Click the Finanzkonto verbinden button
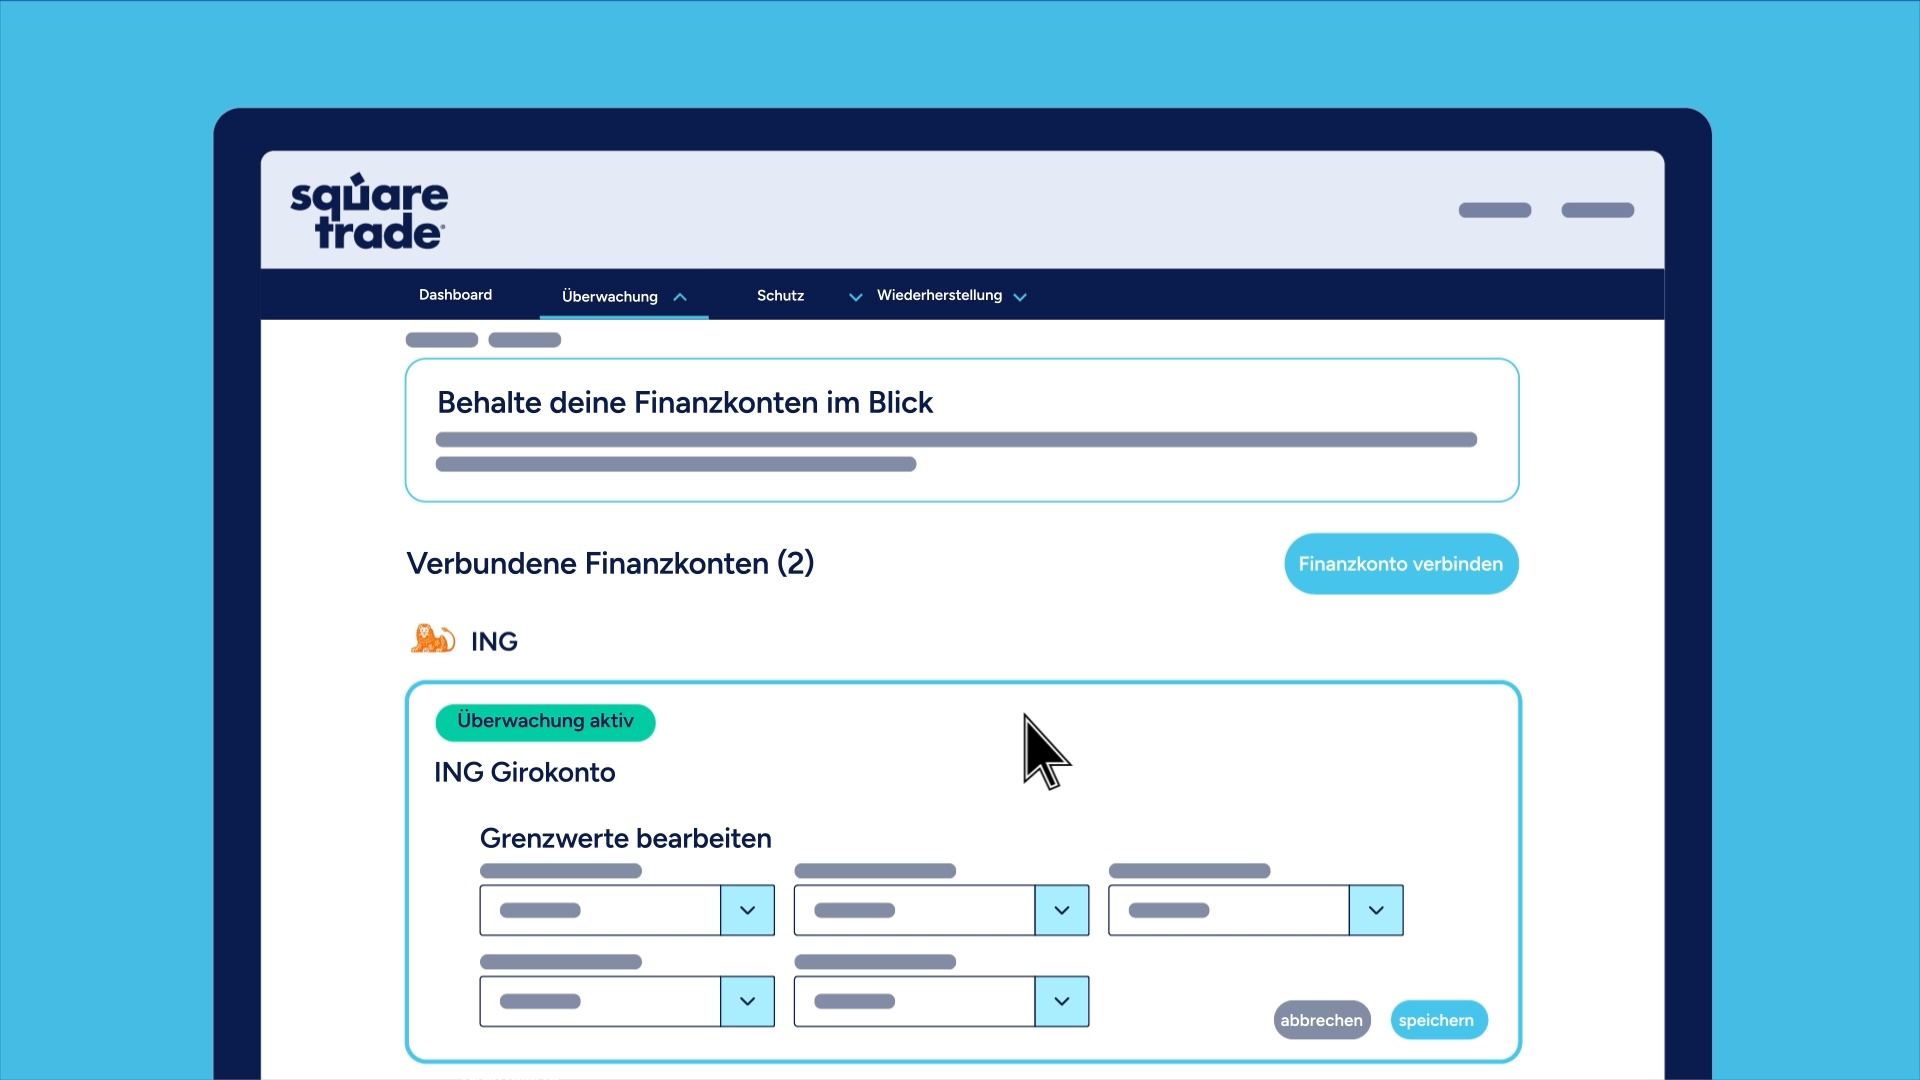The height and width of the screenshot is (1080, 1920). point(1401,564)
